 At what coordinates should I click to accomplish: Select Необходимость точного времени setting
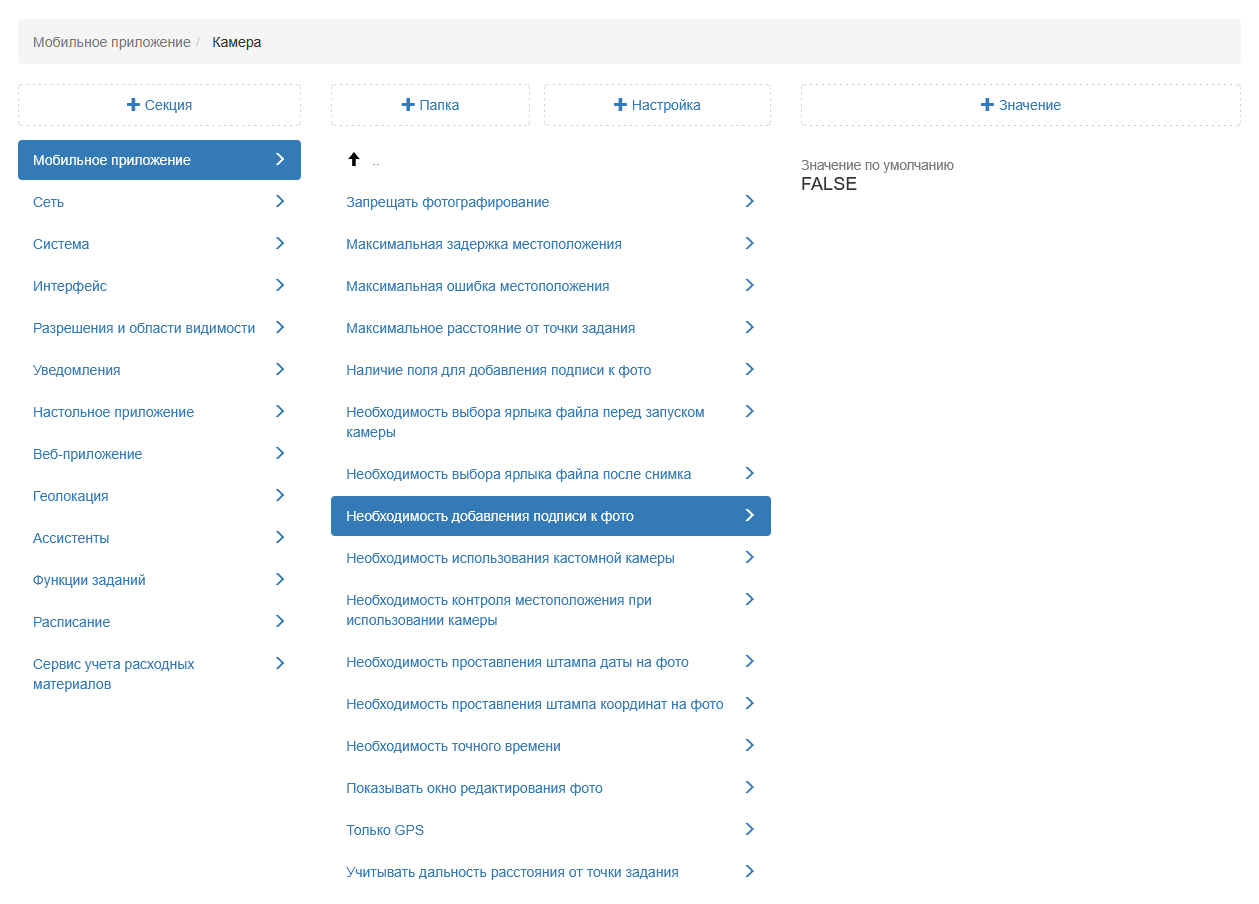click(x=453, y=746)
